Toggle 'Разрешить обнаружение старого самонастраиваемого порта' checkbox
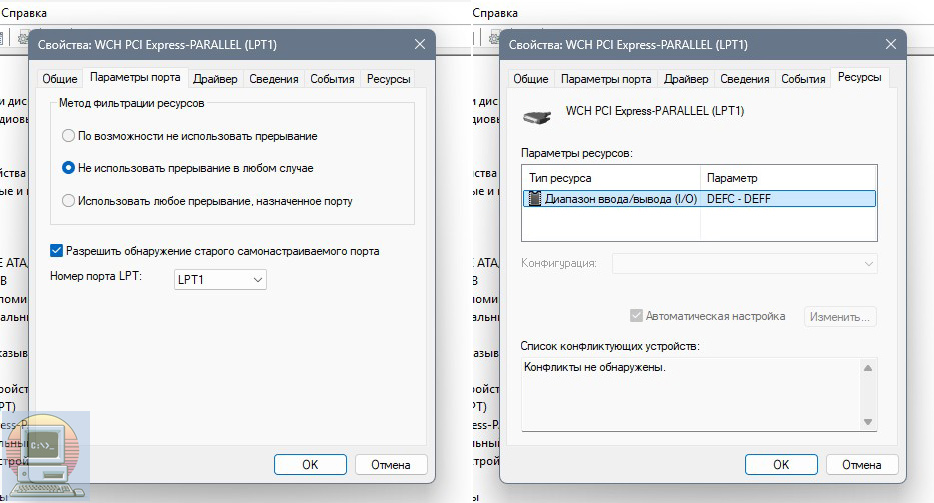 tap(57, 251)
